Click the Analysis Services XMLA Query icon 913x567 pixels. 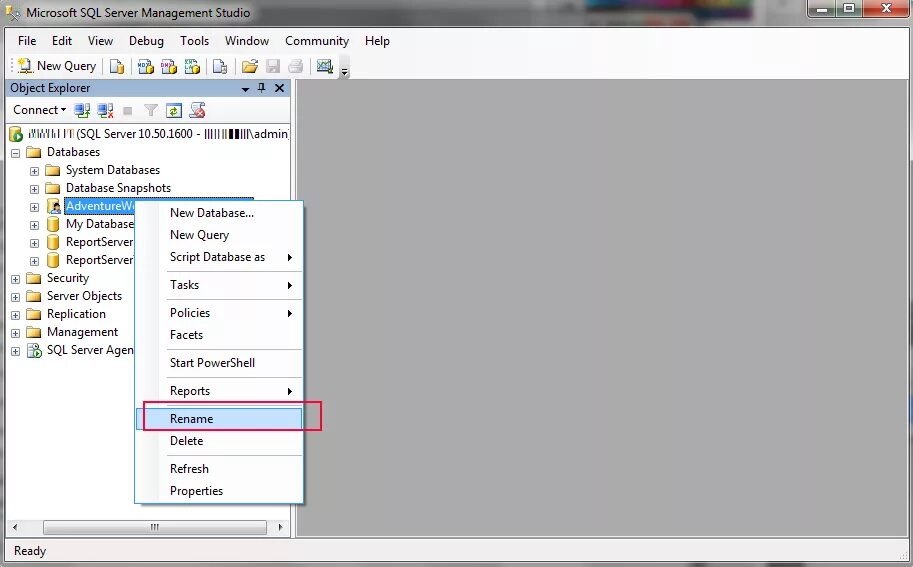point(192,66)
